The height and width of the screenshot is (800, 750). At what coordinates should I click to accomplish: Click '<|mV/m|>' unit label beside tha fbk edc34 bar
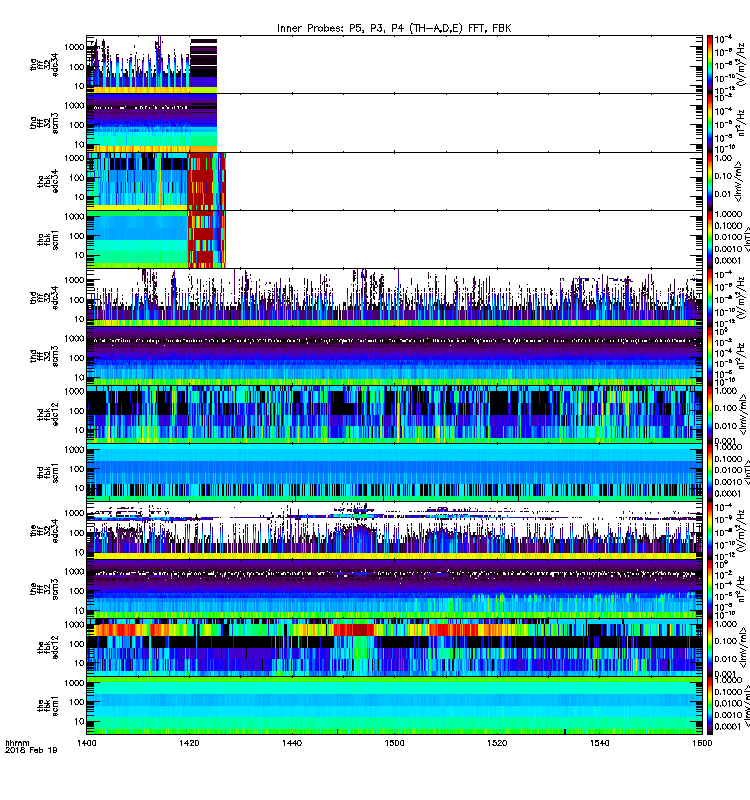click(x=739, y=182)
